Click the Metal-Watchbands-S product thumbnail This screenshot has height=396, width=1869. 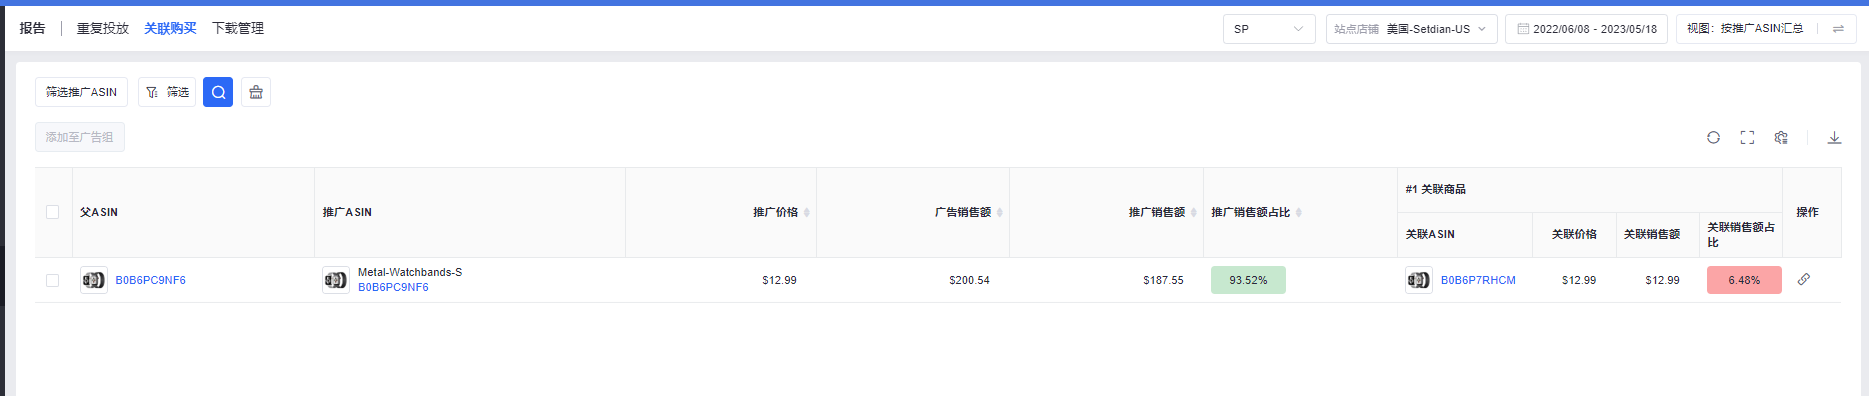coord(336,280)
